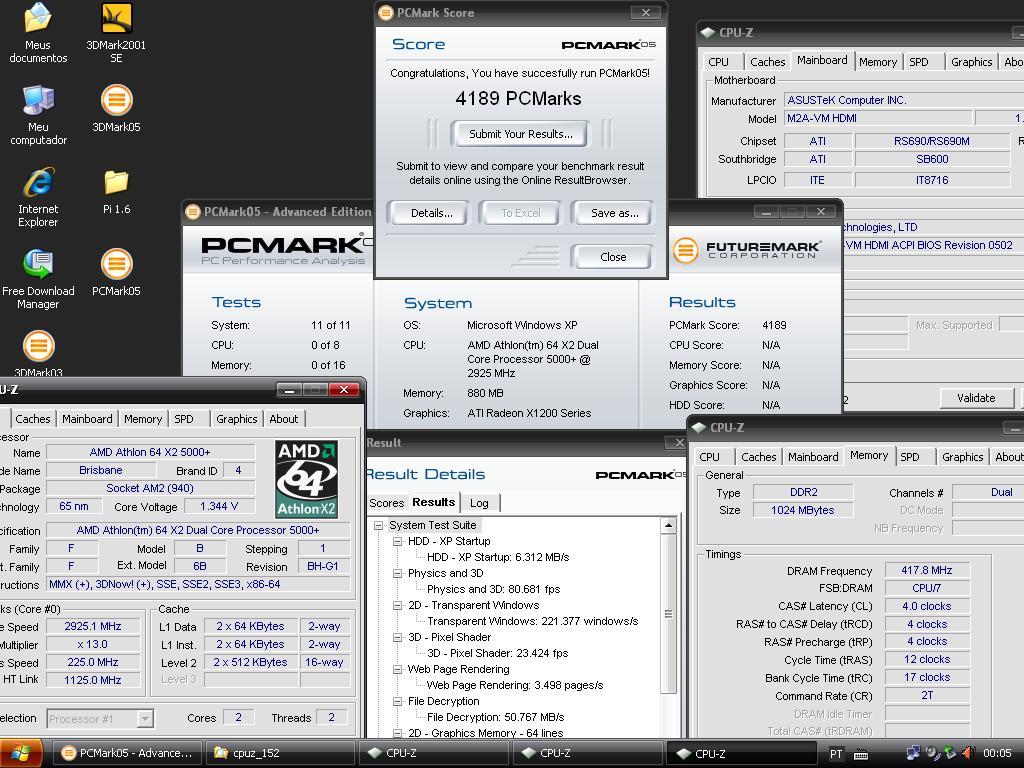
Task: Switch to Caches tab in Mainboard CPU-Z window
Action: click(x=767, y=62)
